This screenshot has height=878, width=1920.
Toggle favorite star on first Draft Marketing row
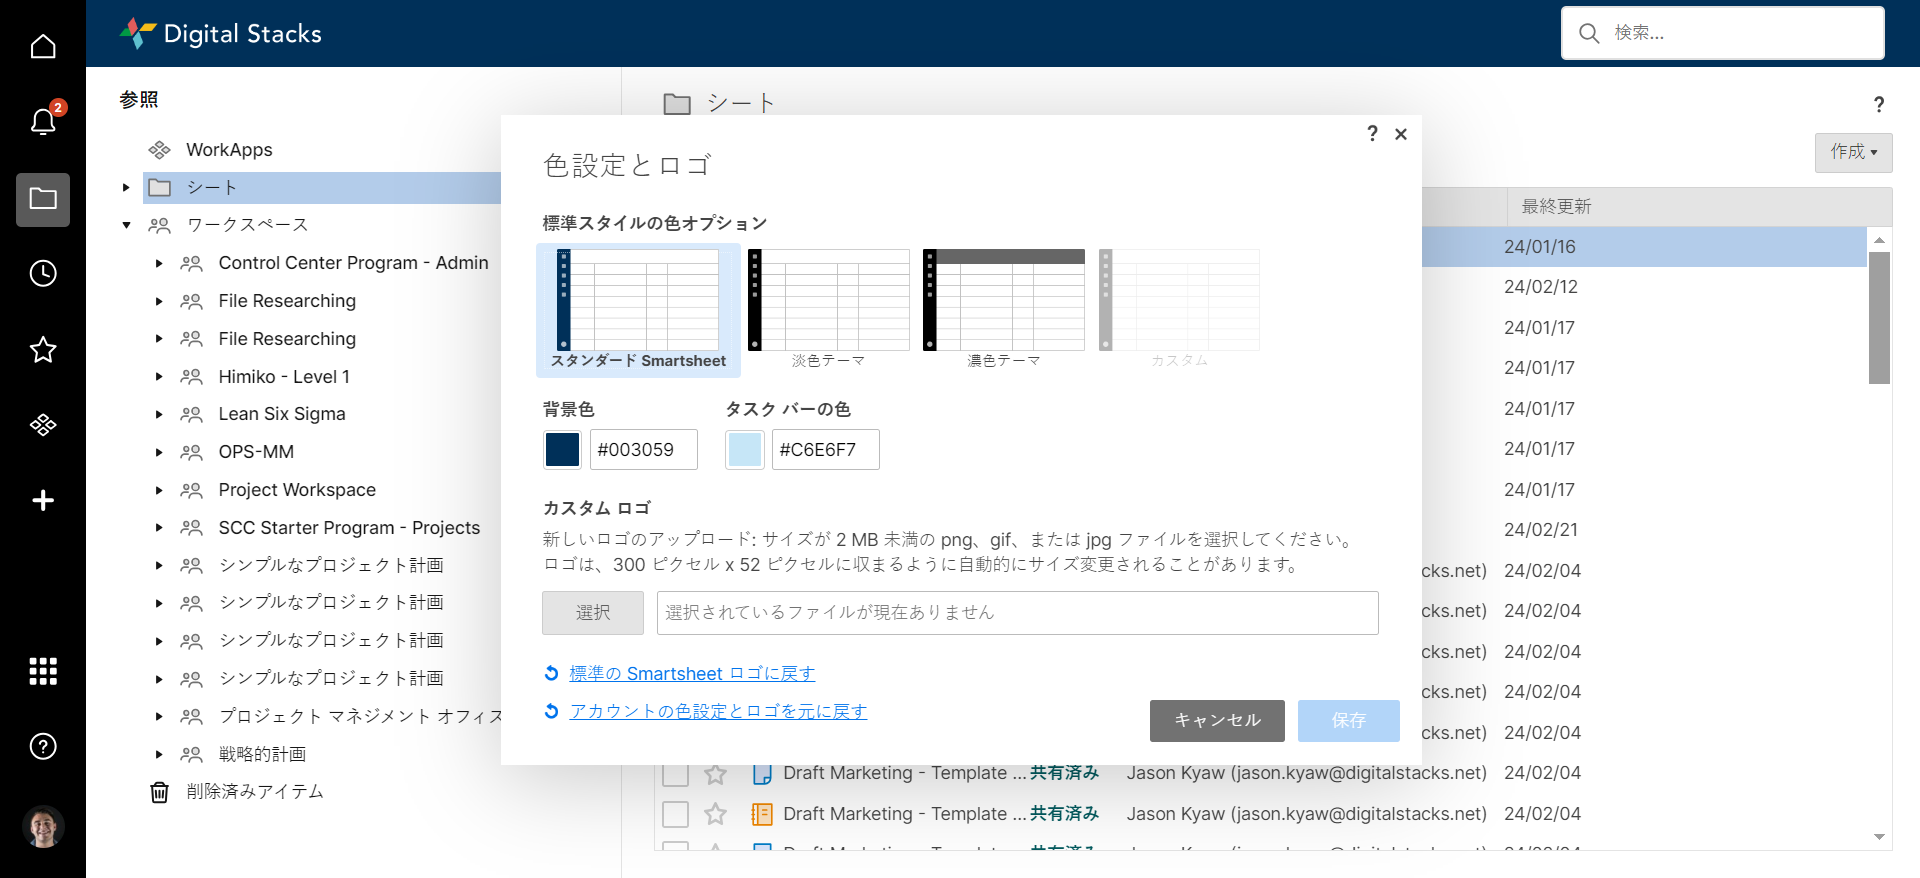(715, 773)
